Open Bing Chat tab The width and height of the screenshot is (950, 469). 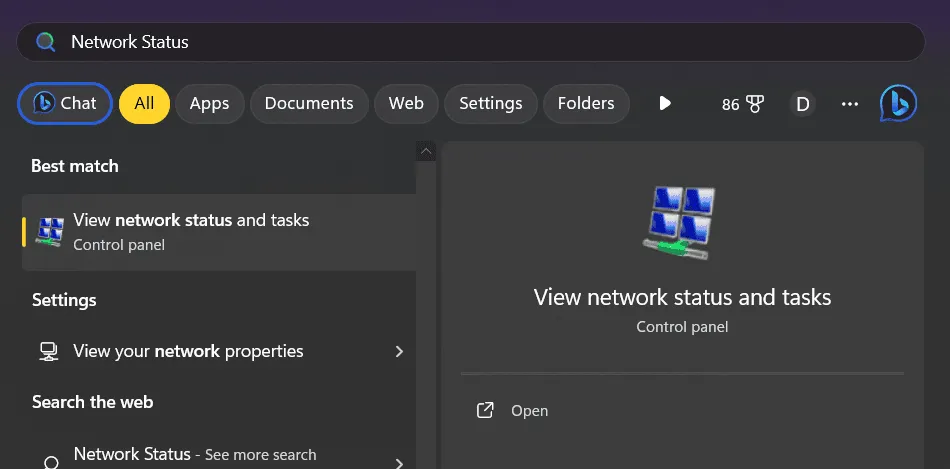tap(65, 104)
